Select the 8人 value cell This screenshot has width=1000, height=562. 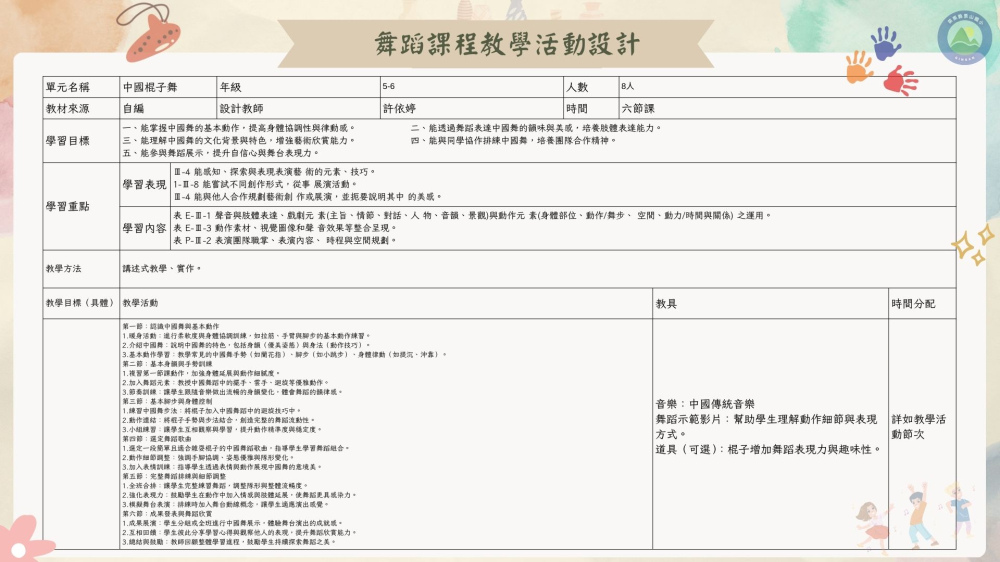[x=788, y=87]
